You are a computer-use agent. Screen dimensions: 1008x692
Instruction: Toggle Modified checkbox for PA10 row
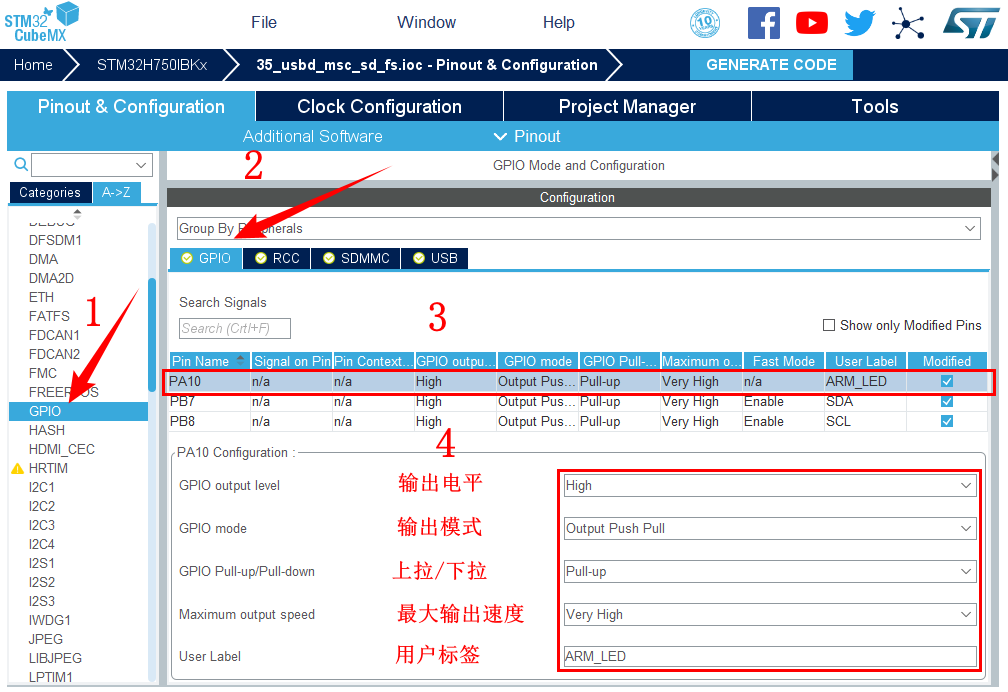pyautogui.click(x=947, y=381)
